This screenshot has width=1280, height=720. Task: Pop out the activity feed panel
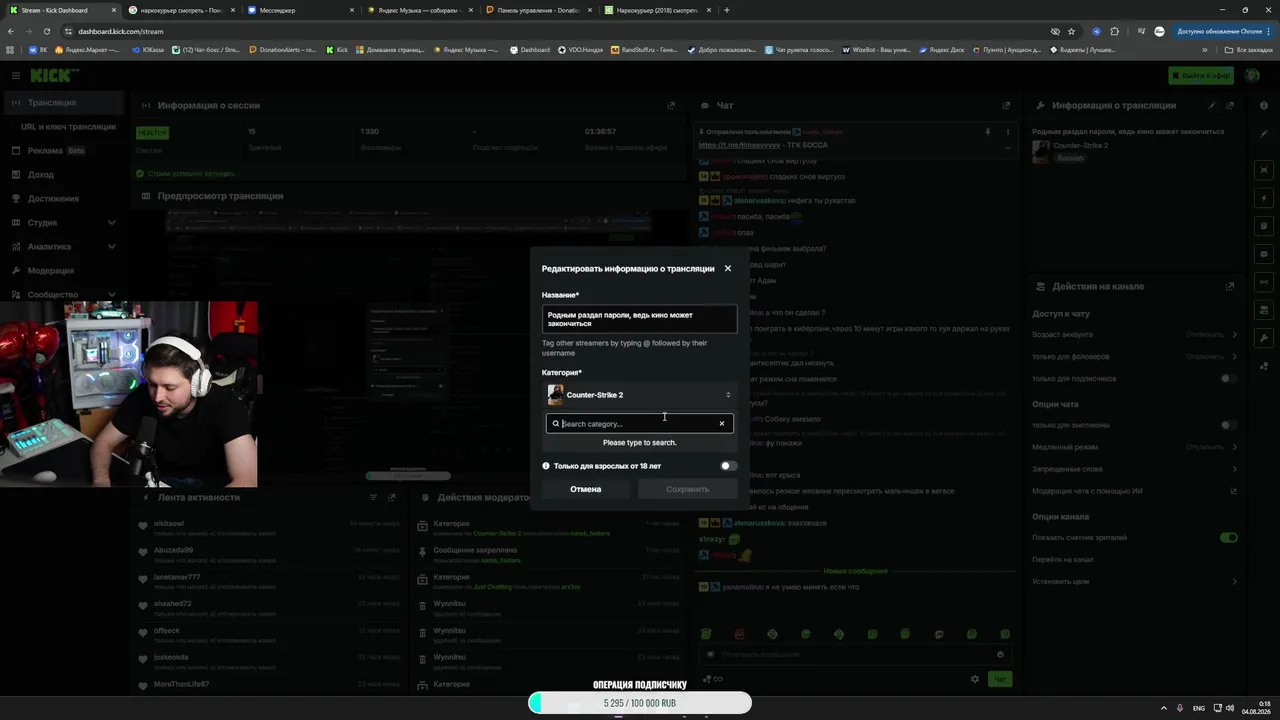(x=391, y=497)
